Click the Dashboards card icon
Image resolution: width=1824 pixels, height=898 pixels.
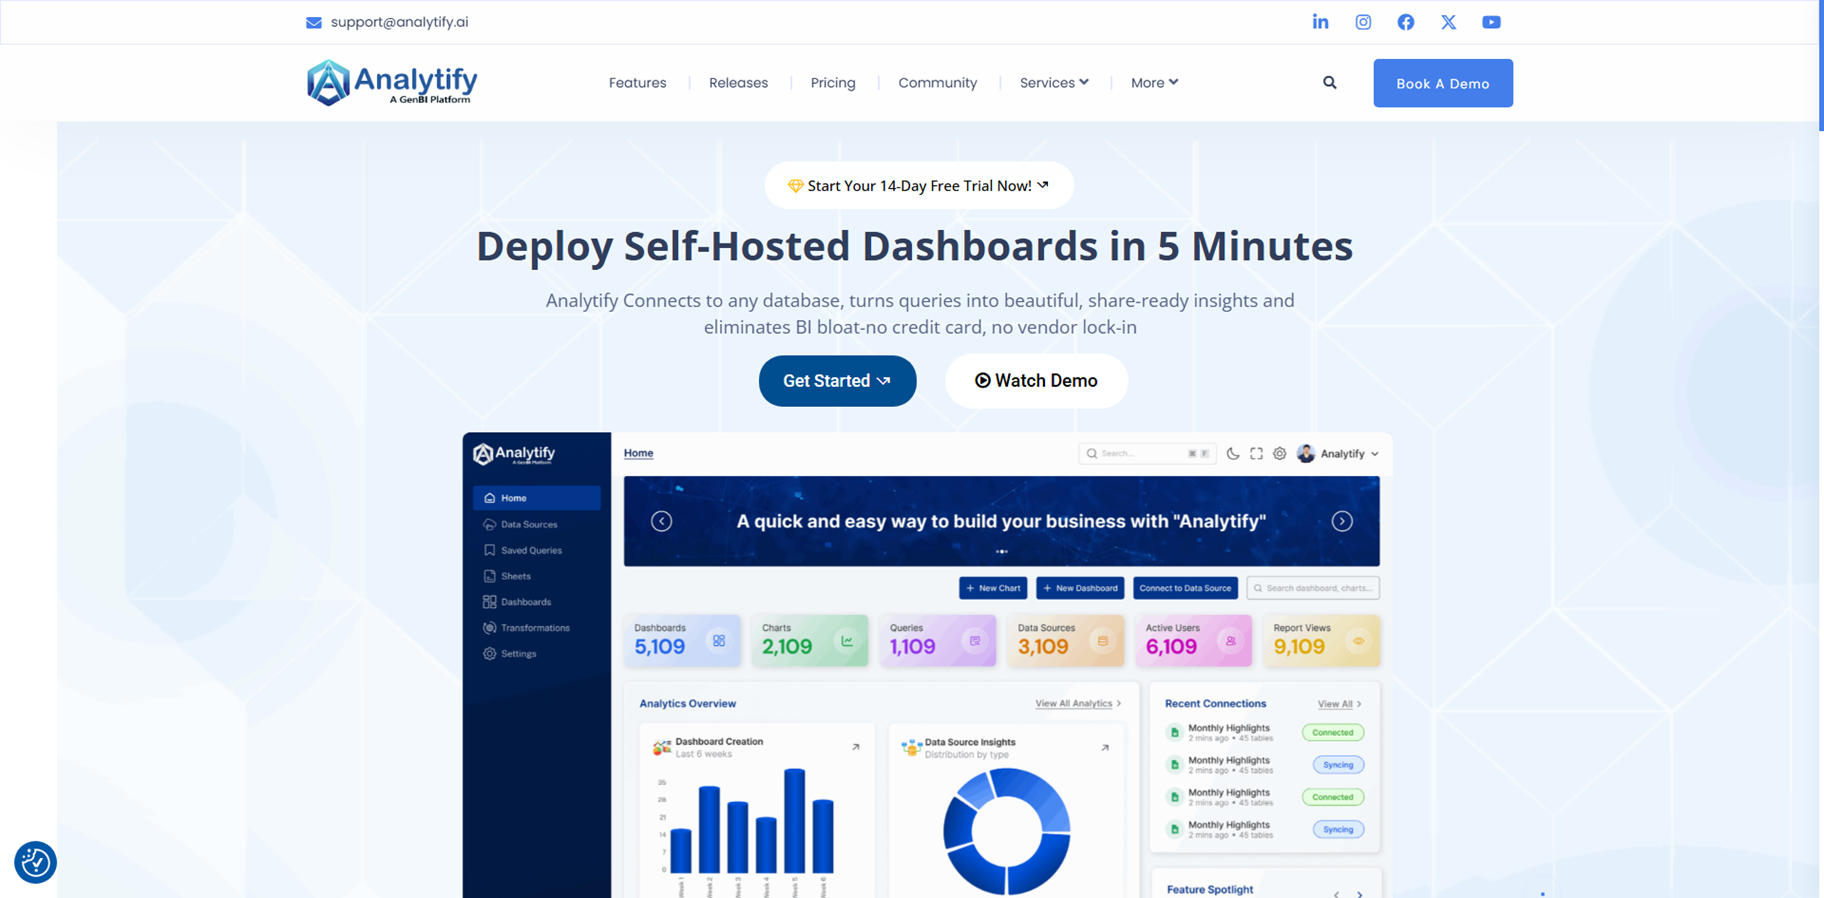coord(719,641)
